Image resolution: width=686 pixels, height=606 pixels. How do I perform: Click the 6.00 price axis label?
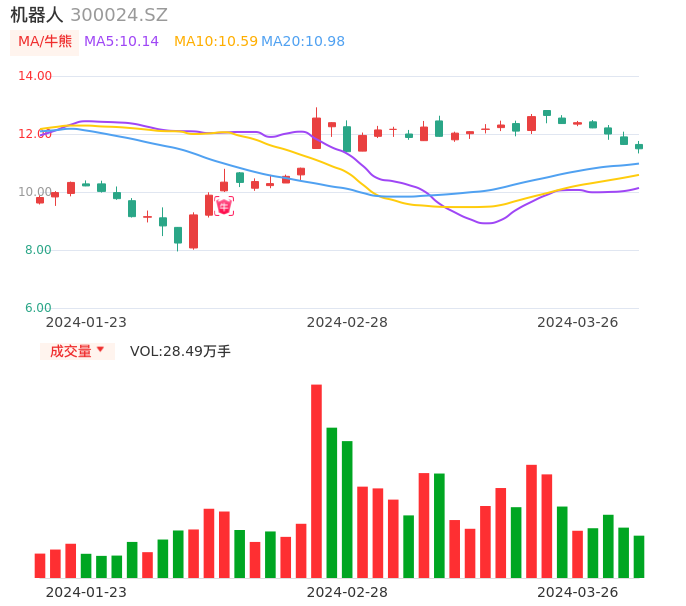pos(38,308)
